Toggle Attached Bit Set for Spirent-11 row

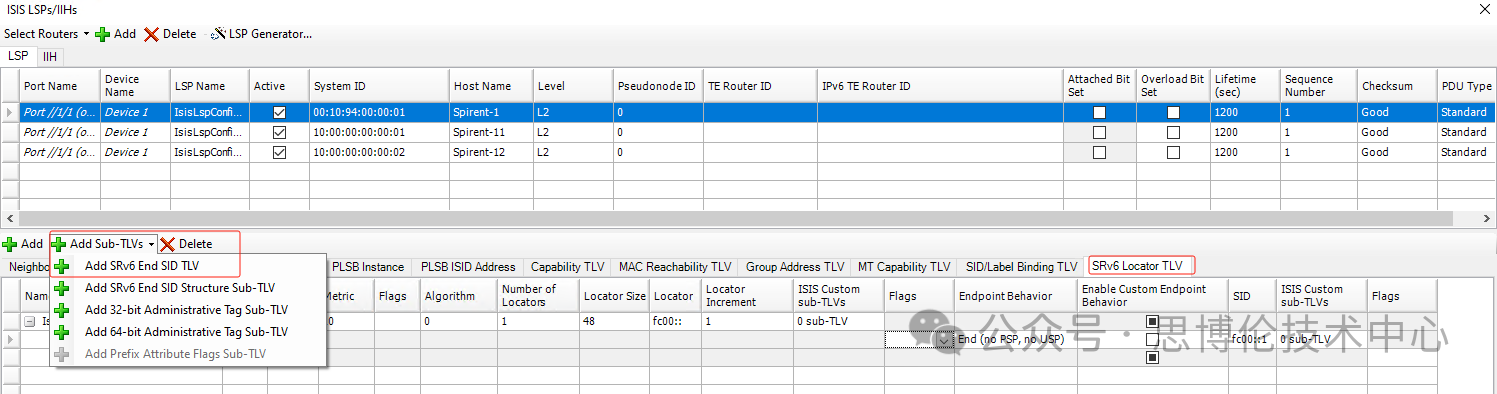[x=1099, y=132]
